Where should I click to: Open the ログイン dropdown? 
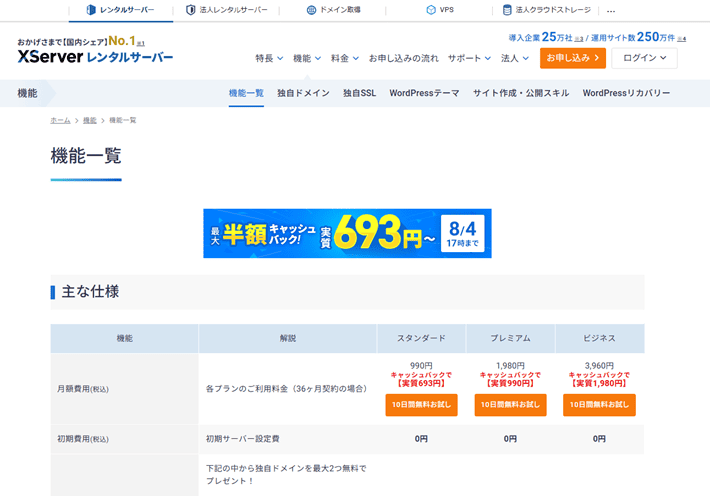click(x=644, y=58)
